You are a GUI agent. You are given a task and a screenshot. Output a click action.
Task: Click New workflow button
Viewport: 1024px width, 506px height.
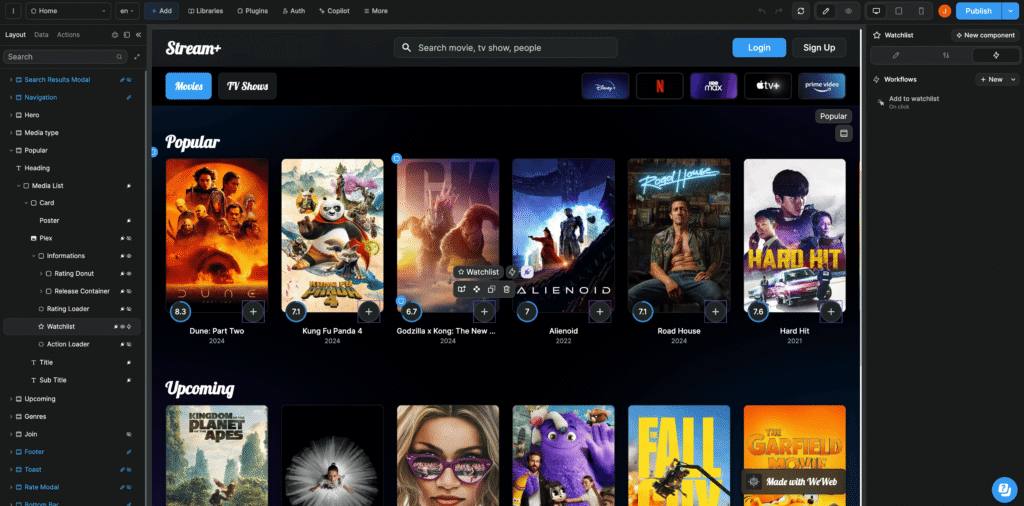(991, 79)
